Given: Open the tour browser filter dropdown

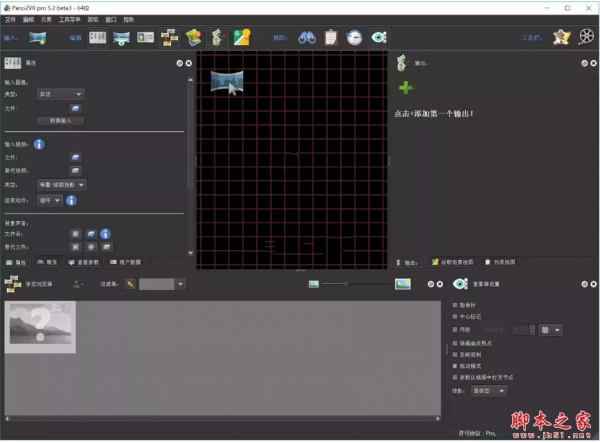Looking at the screenshot, I should pyautogui.click(x=162, y=284).
